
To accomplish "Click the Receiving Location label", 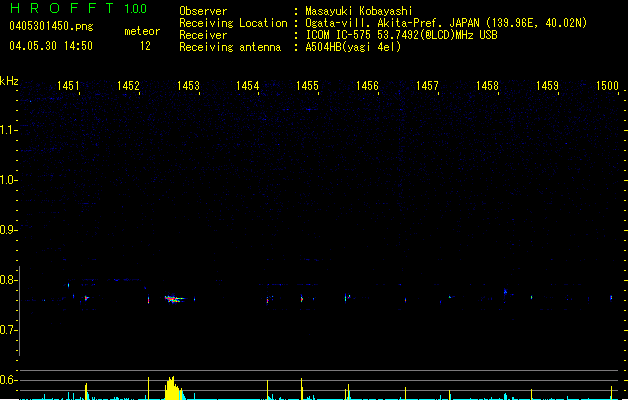I will 233,23.
